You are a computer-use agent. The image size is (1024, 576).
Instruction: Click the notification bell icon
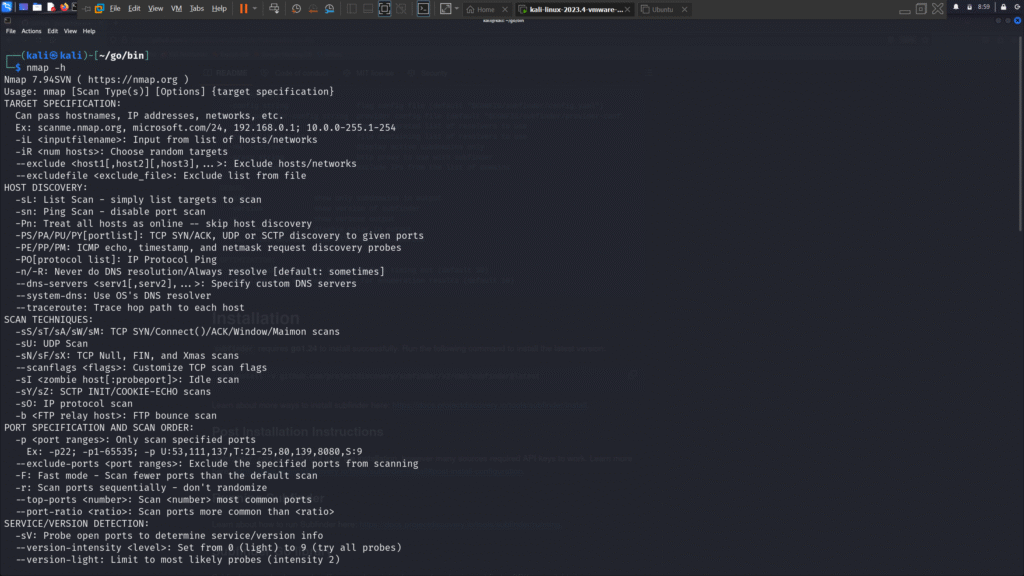(x=956, y=7)
